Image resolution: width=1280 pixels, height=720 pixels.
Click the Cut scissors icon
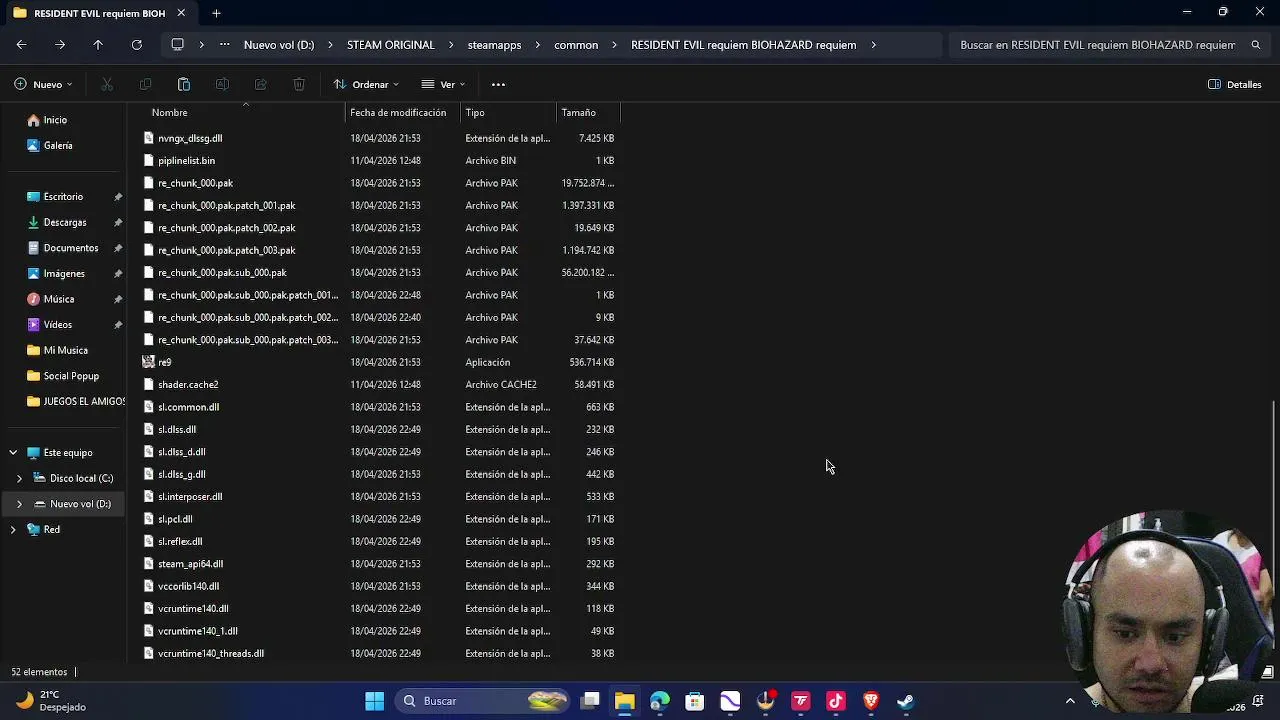tap(107, 84)
